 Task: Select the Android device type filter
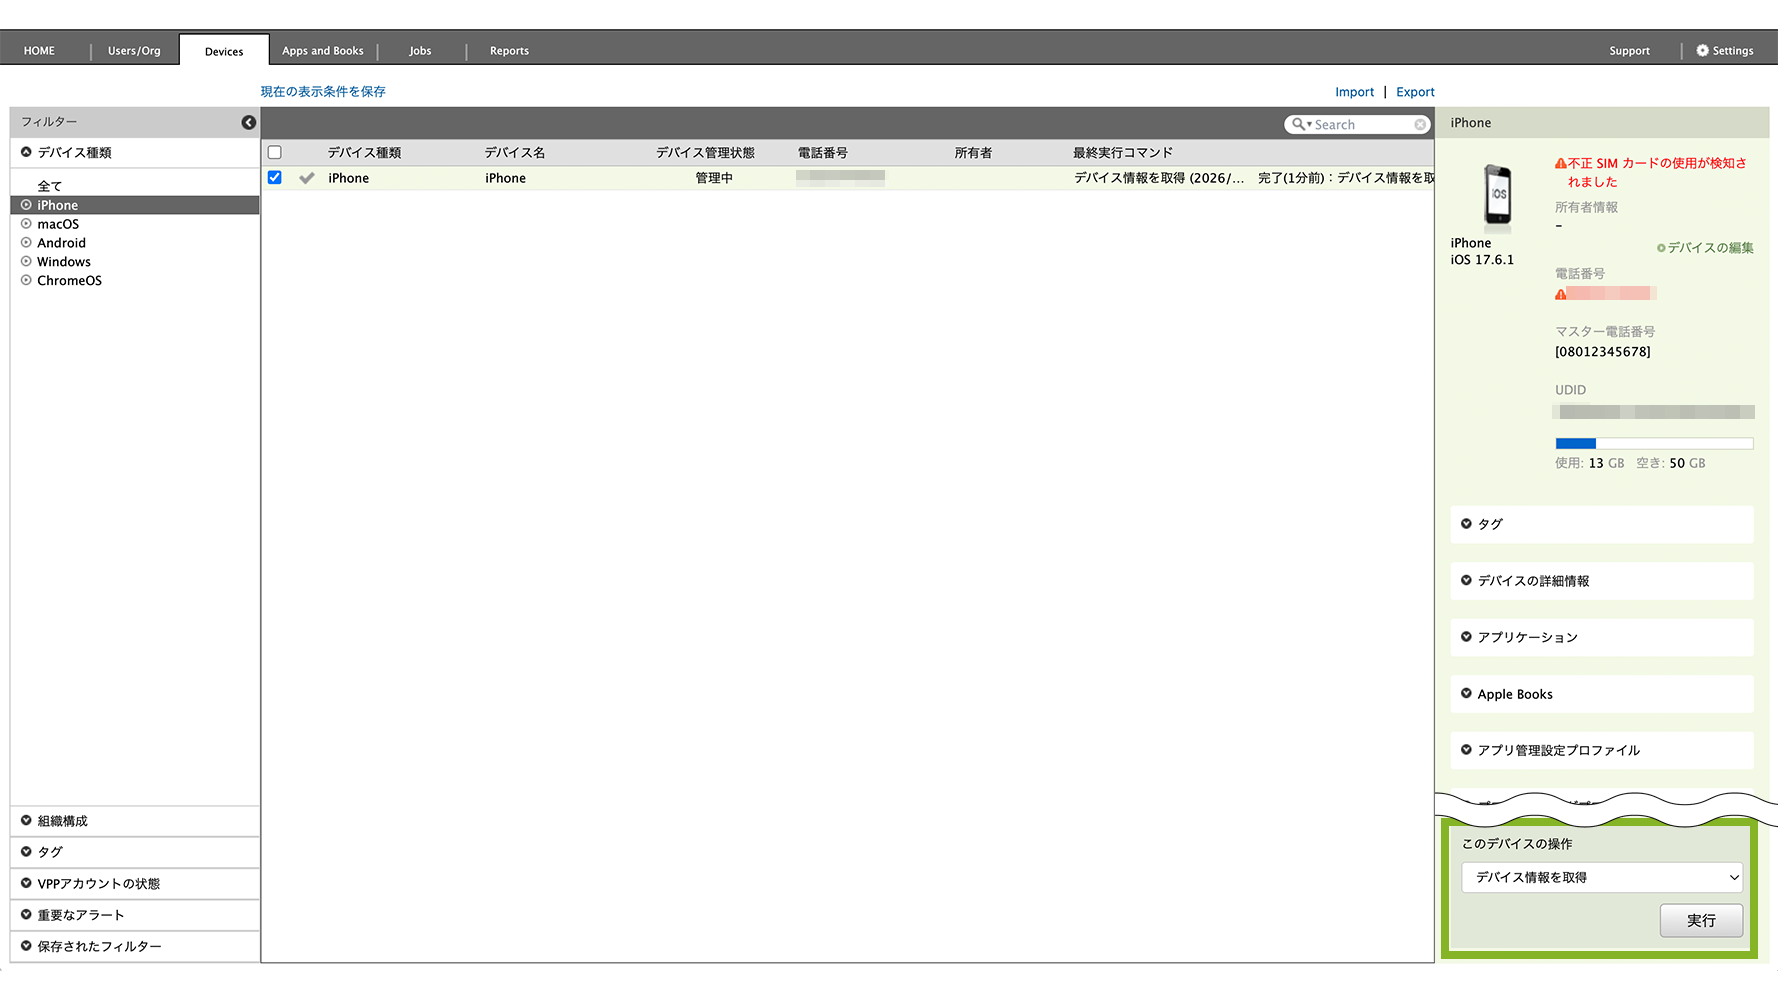point(61,243)
